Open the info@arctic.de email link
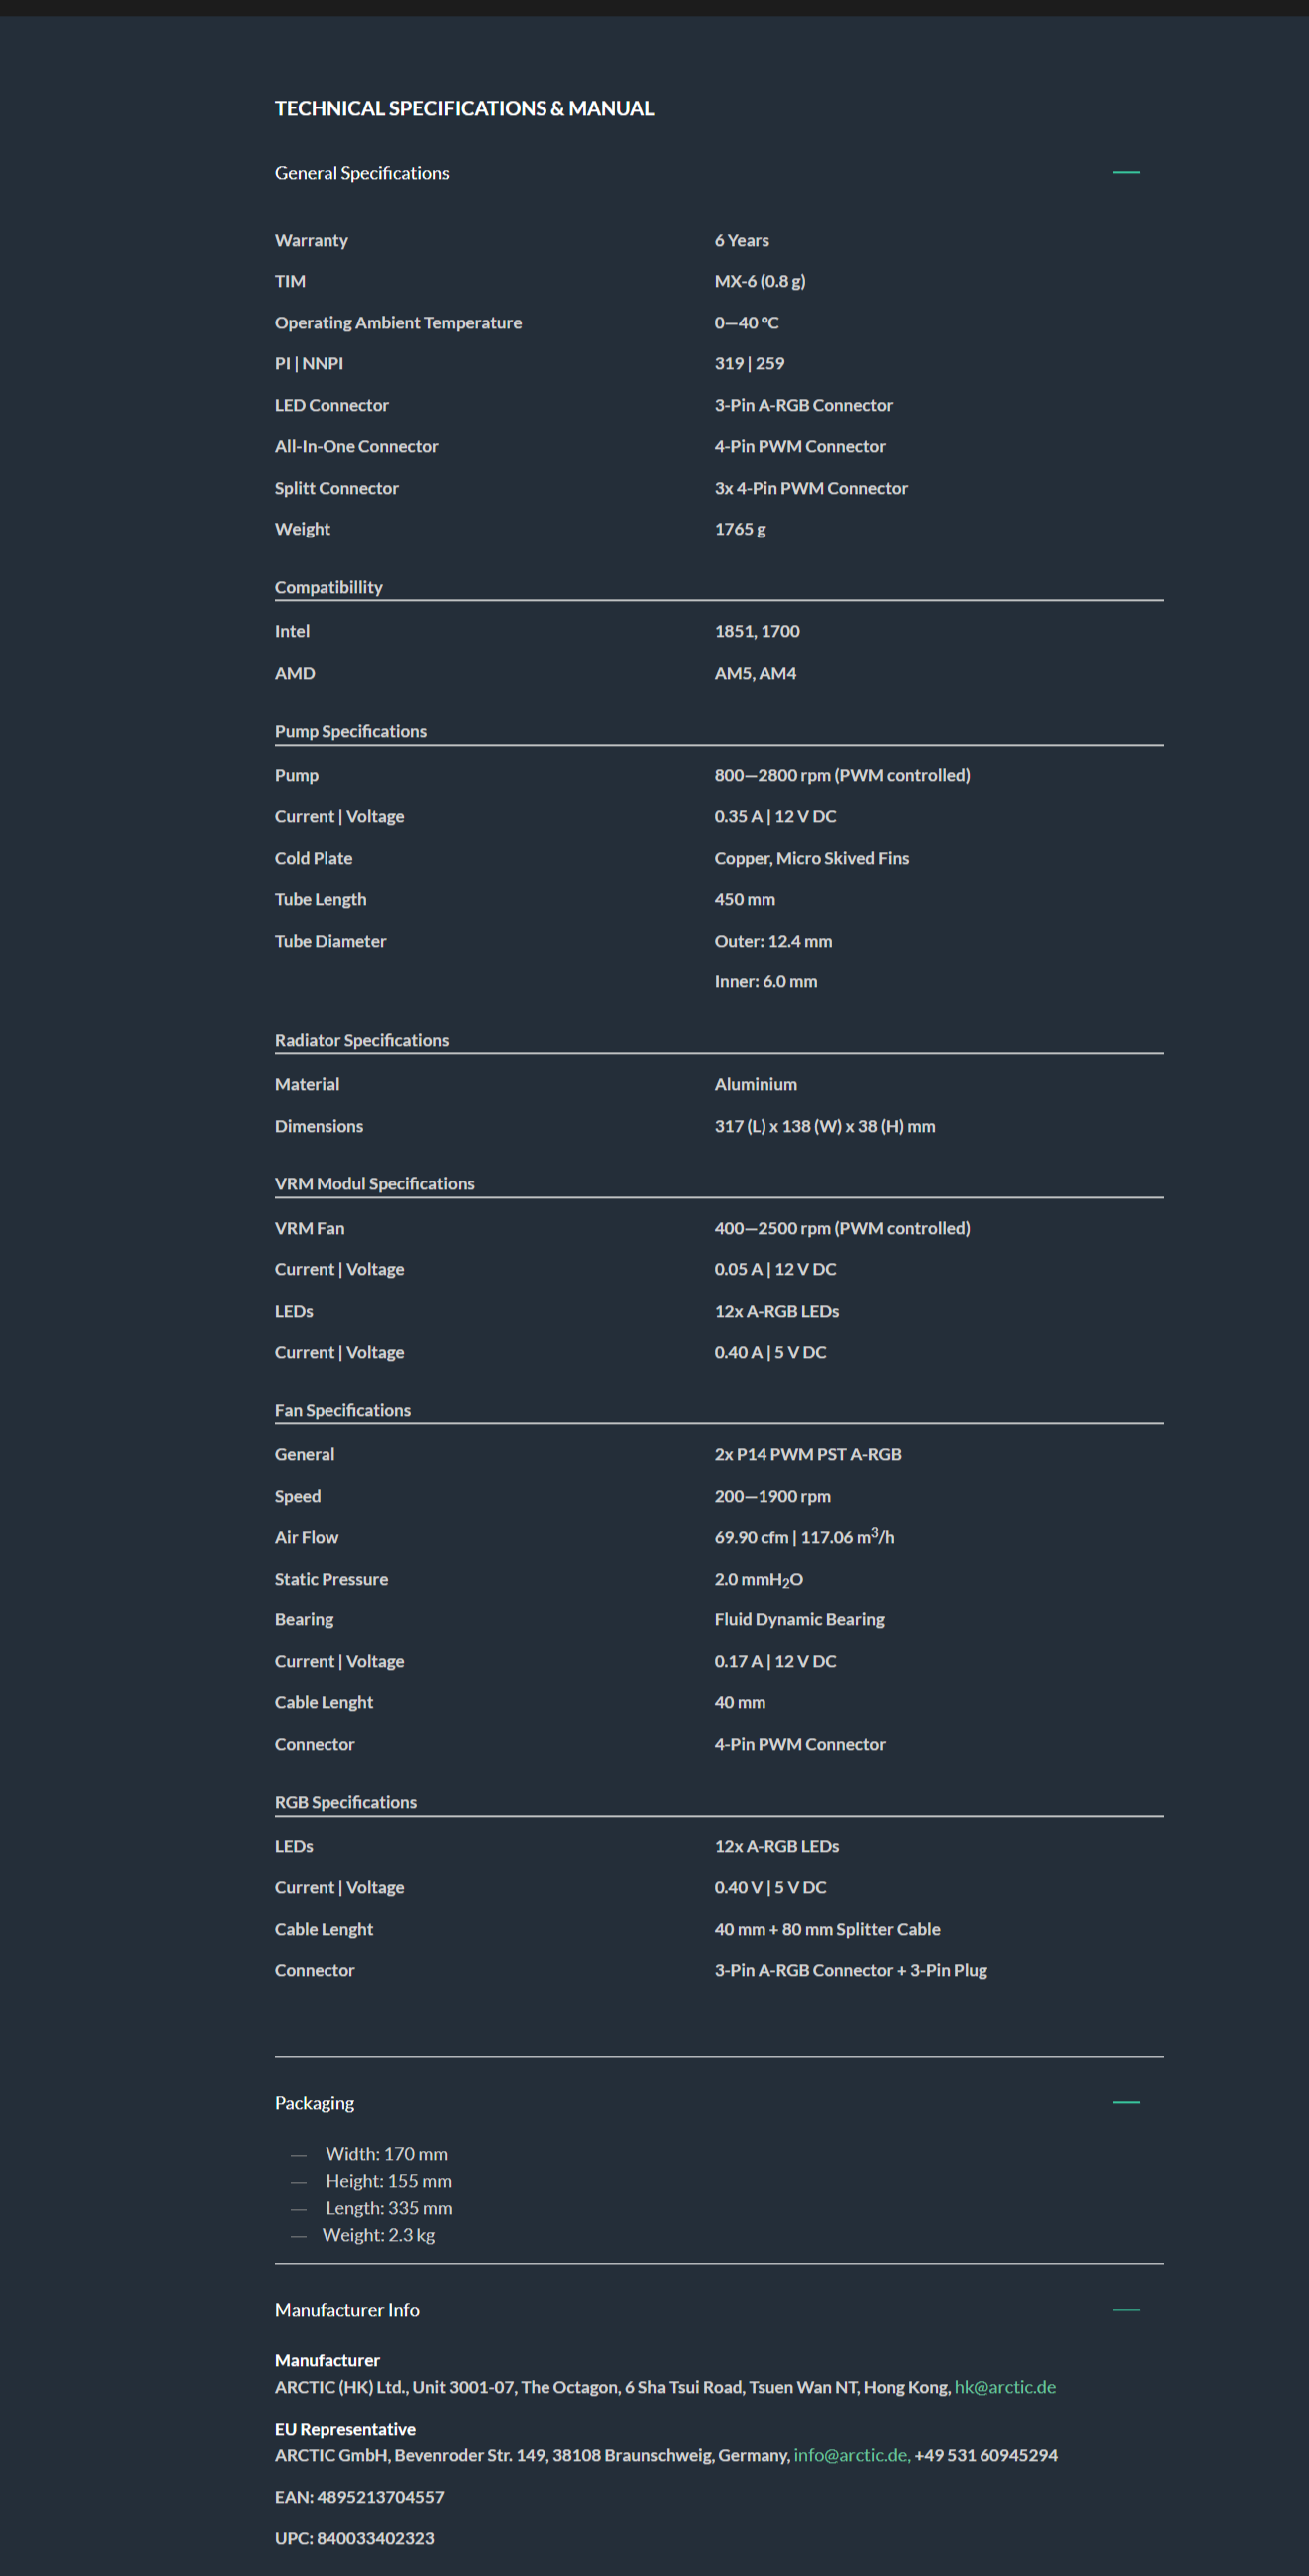This screenshot has width=1309, height=2576. tap(850, 2454)
